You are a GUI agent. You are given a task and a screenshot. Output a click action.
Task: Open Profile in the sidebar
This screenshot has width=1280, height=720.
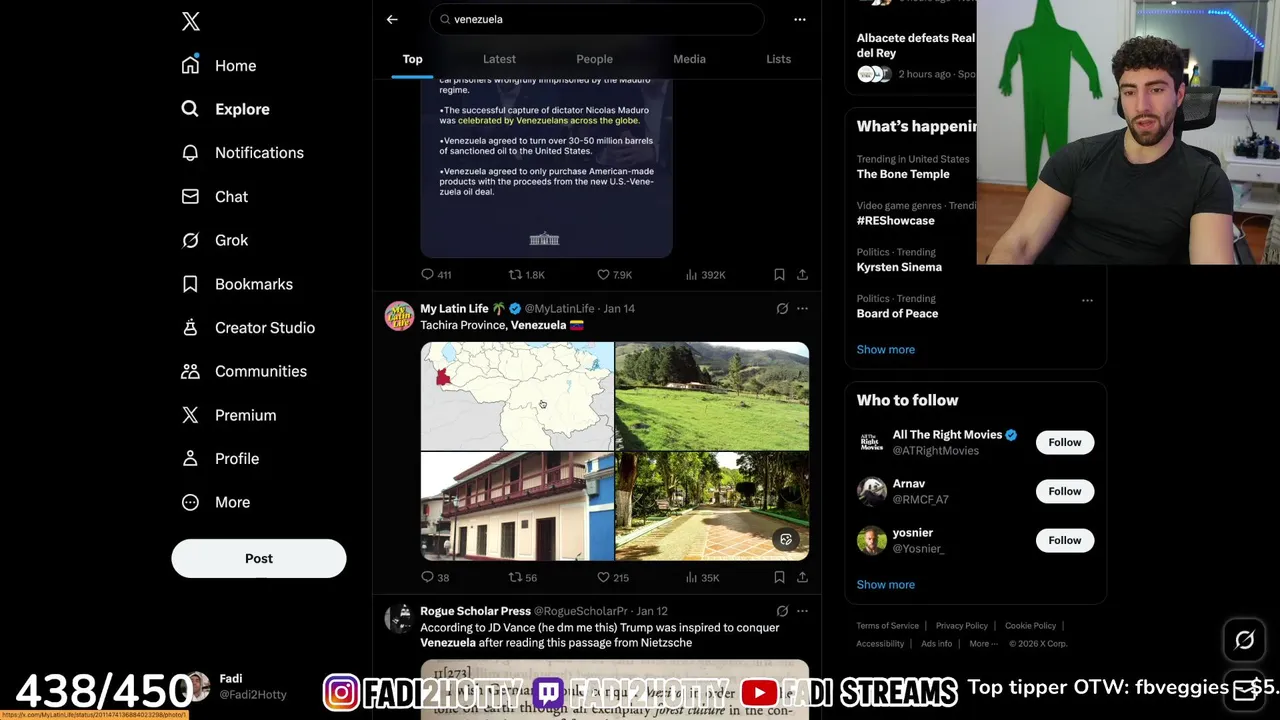(x=220, y=458)
